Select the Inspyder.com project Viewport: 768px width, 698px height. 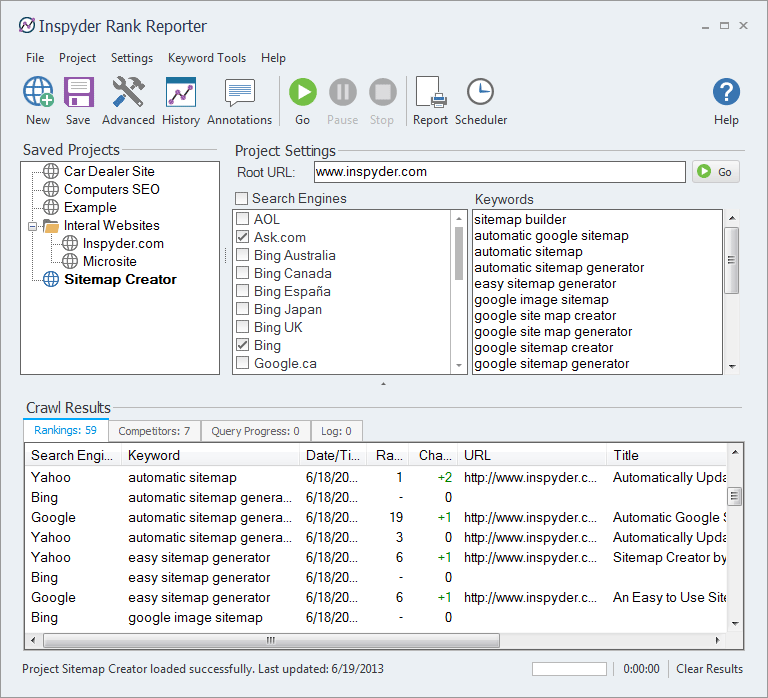pyautogui.click(x=123, y=244)
